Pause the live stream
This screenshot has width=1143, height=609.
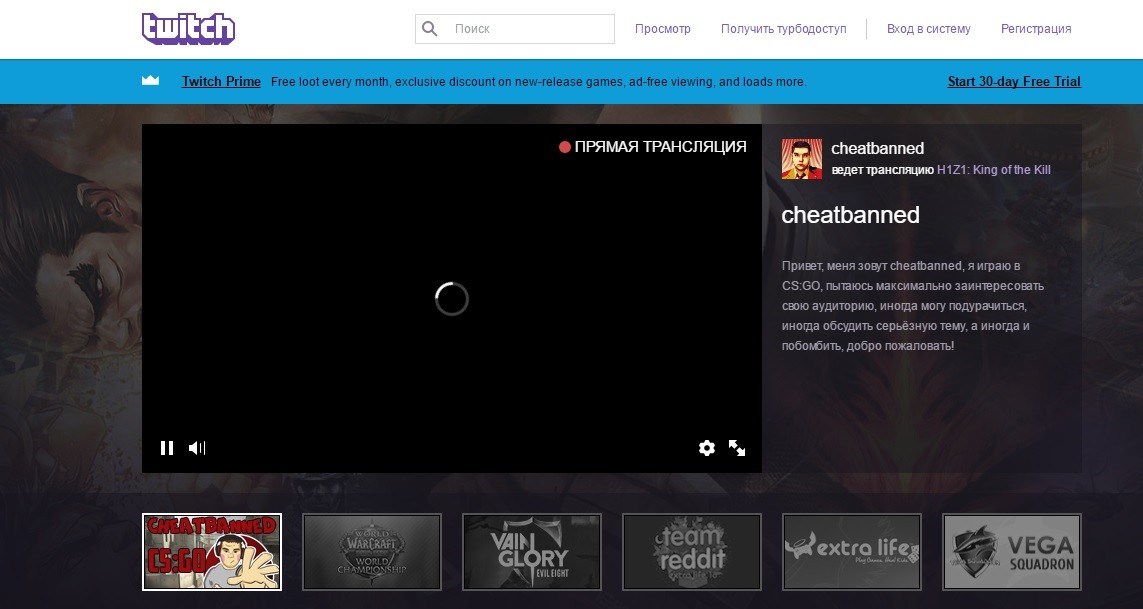coord(167,448)
